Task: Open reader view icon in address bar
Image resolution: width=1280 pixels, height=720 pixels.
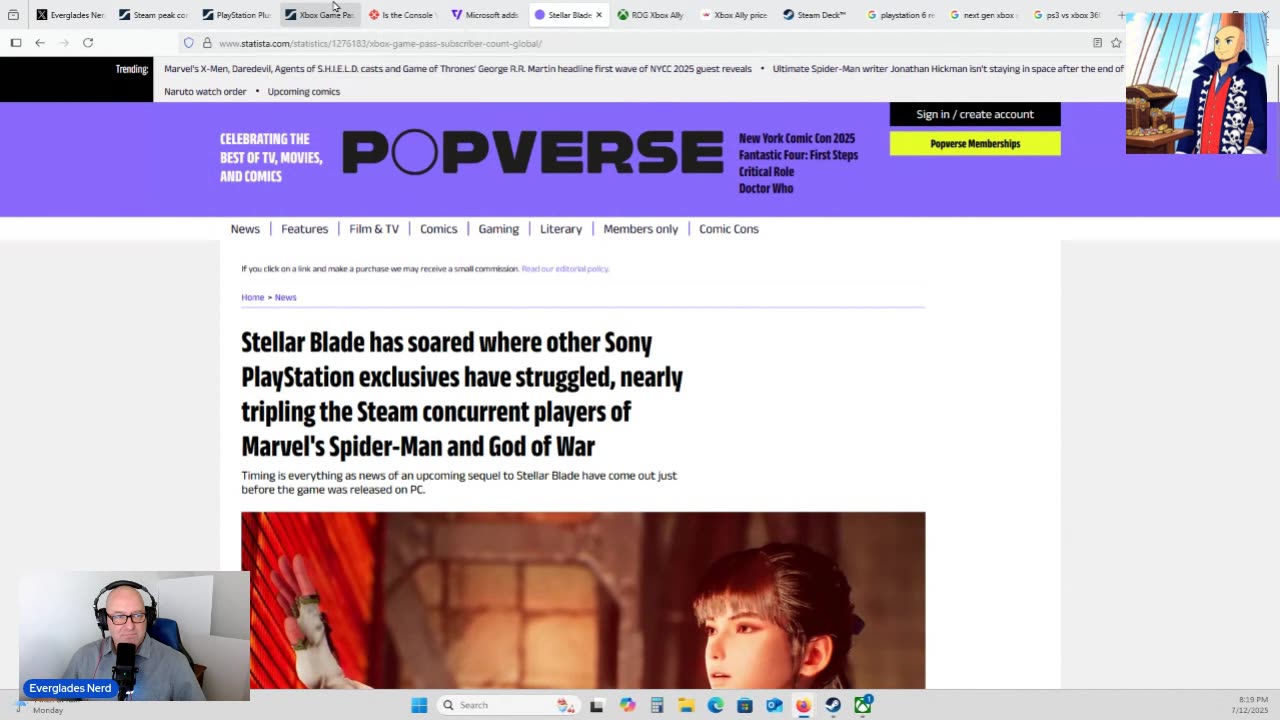Action: tap(1097, 43)
